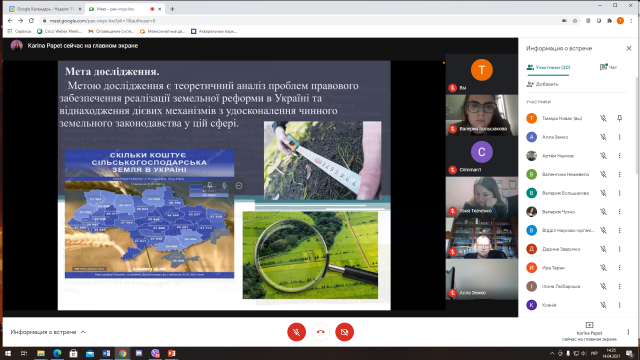
Task: Click muted mic icon for Валерия Чухно
Action: (603, 212)
